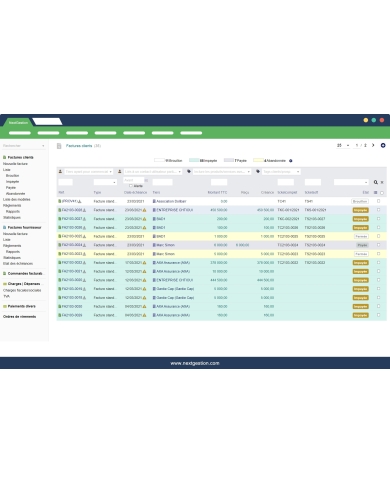The image size is (390, 484).
Task: Open the Association Dolibarr third-party link
Action: (x=171, y=201)
